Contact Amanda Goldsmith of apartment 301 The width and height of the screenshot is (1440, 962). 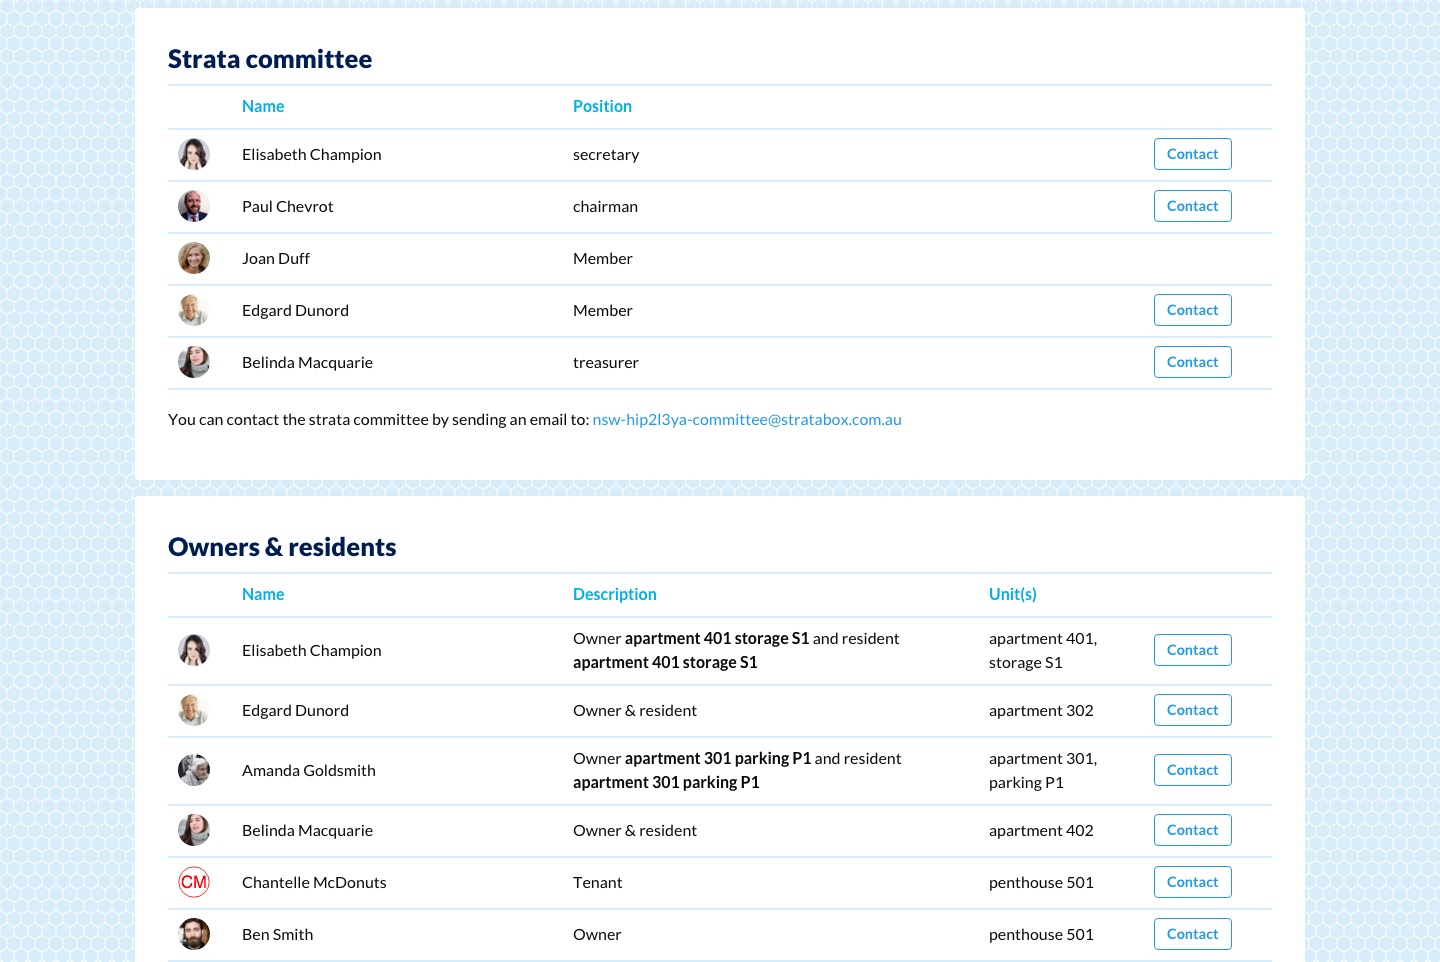coord(1192,770)
